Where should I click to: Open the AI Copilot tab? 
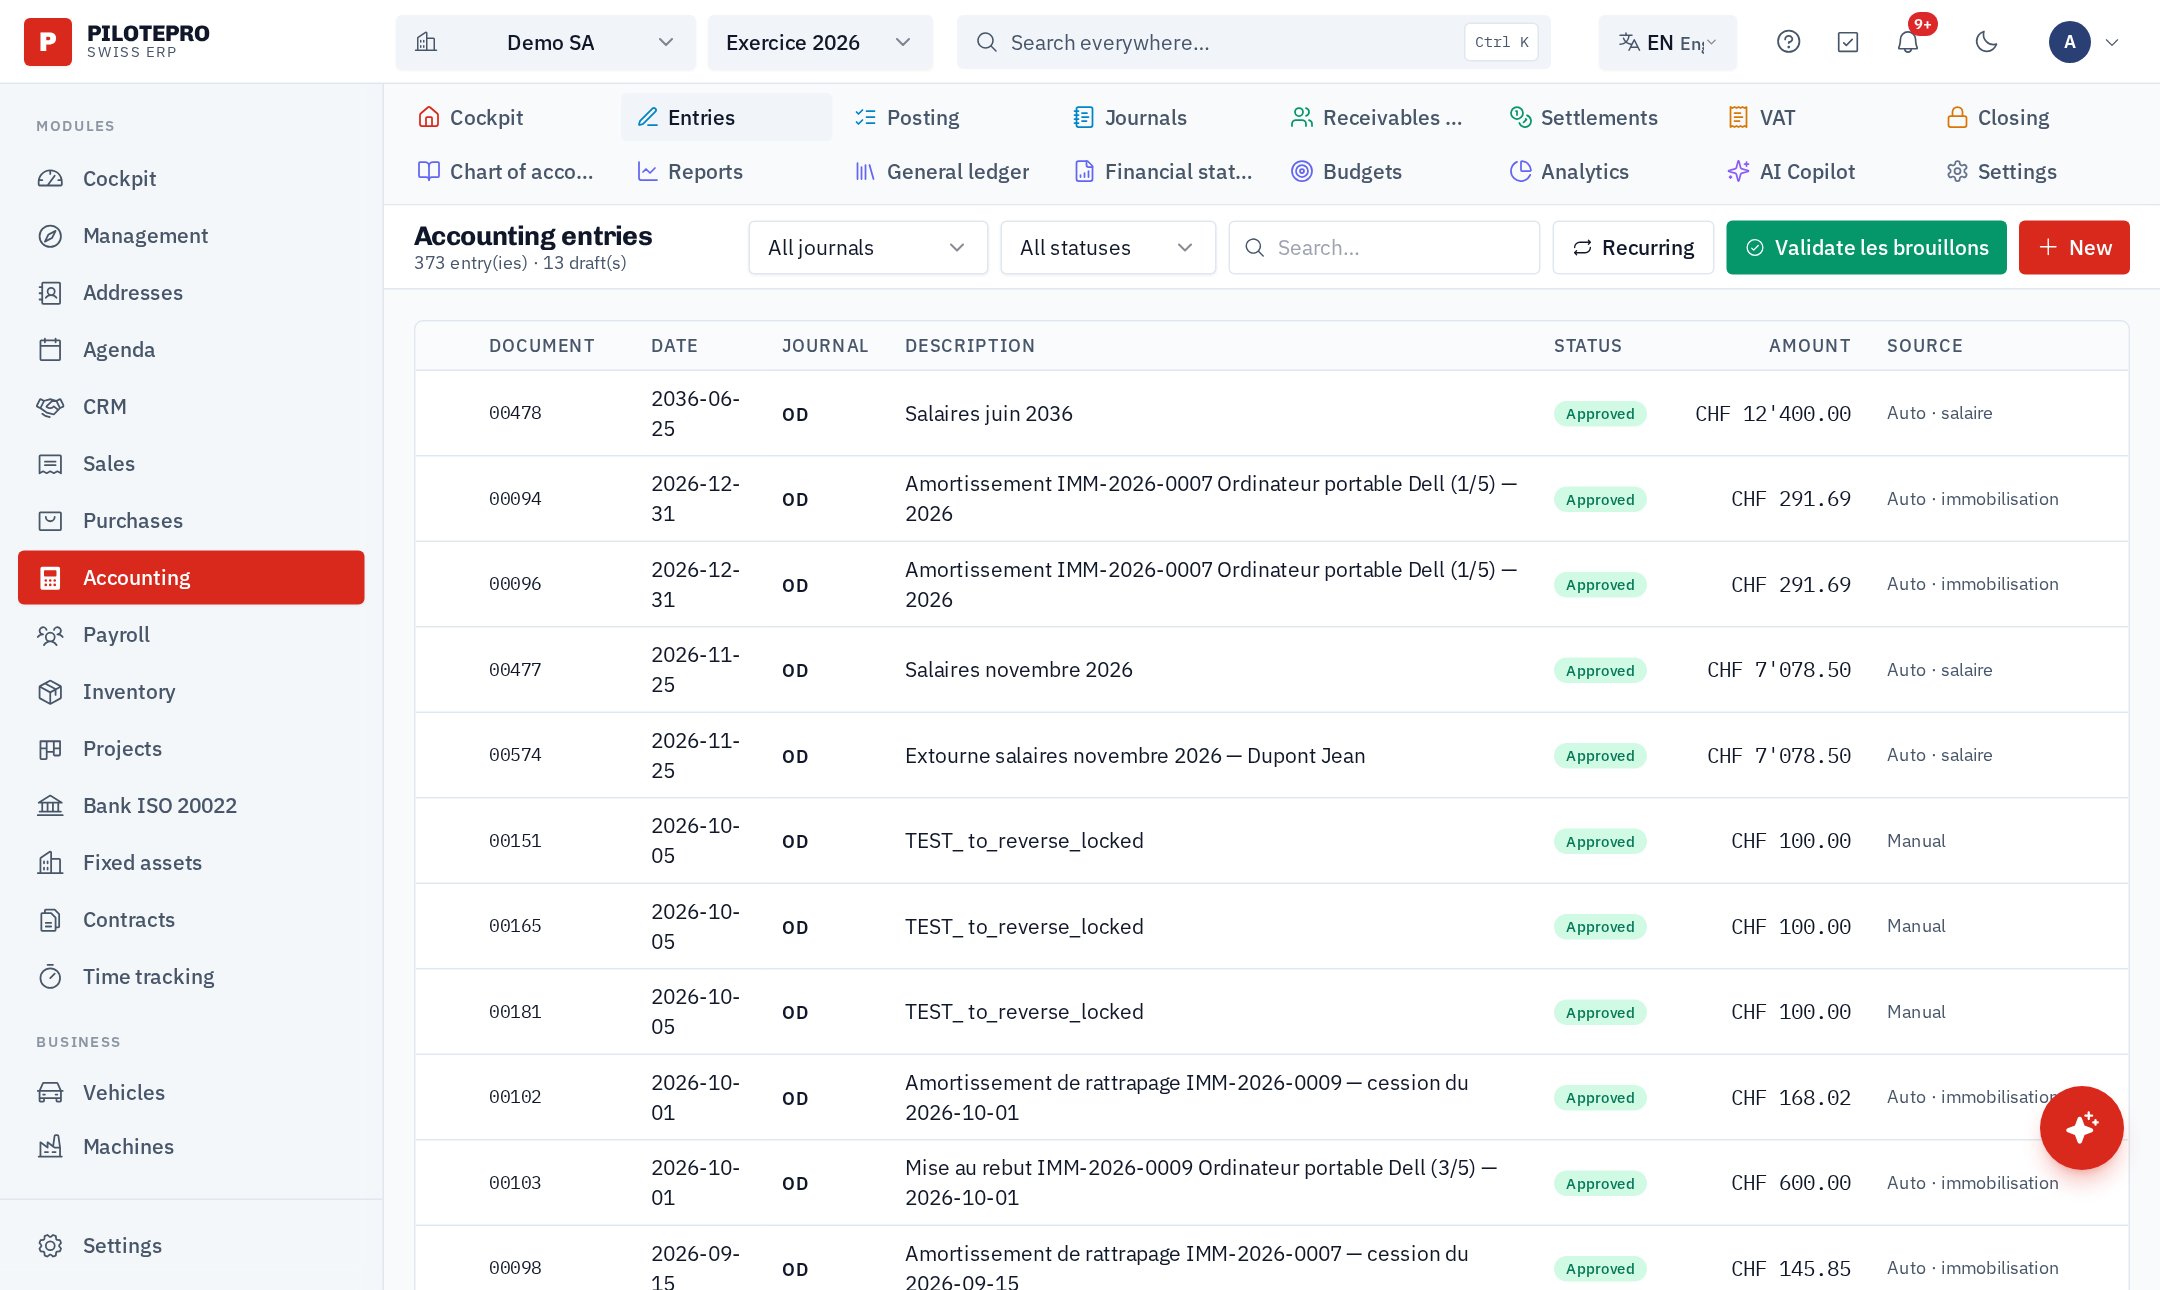click(1818, 171)
